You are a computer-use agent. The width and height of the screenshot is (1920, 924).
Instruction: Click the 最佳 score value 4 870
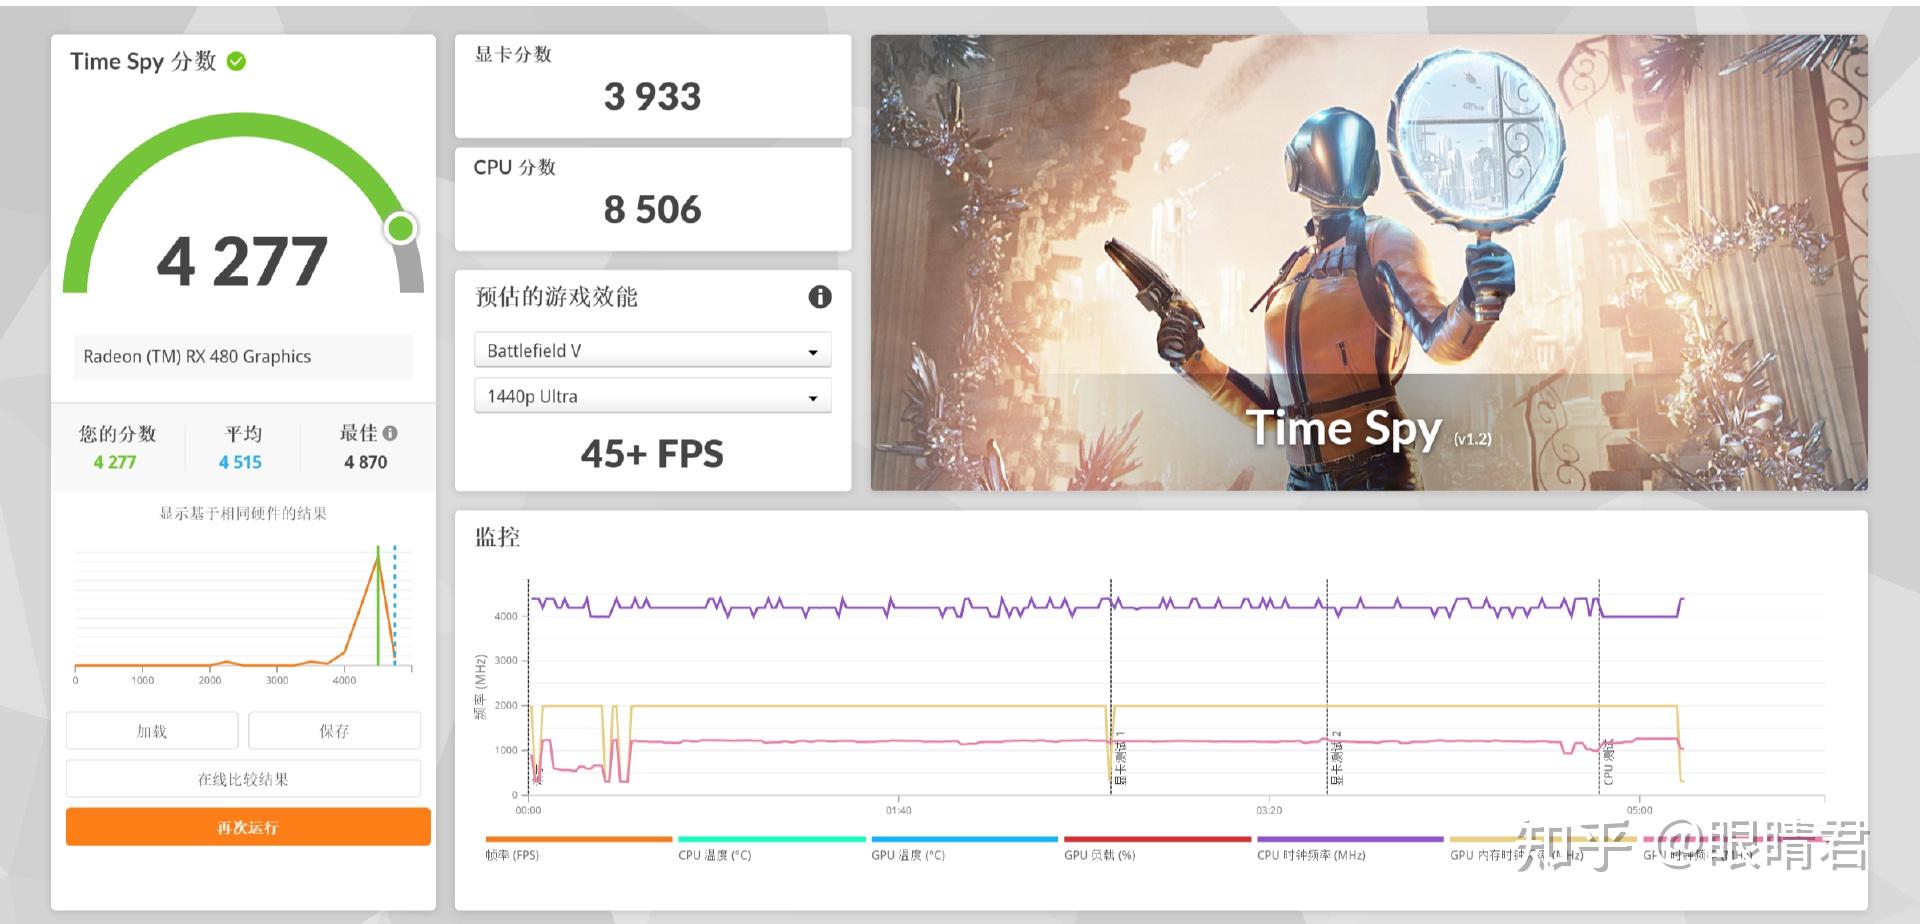[x=366, y=462]
